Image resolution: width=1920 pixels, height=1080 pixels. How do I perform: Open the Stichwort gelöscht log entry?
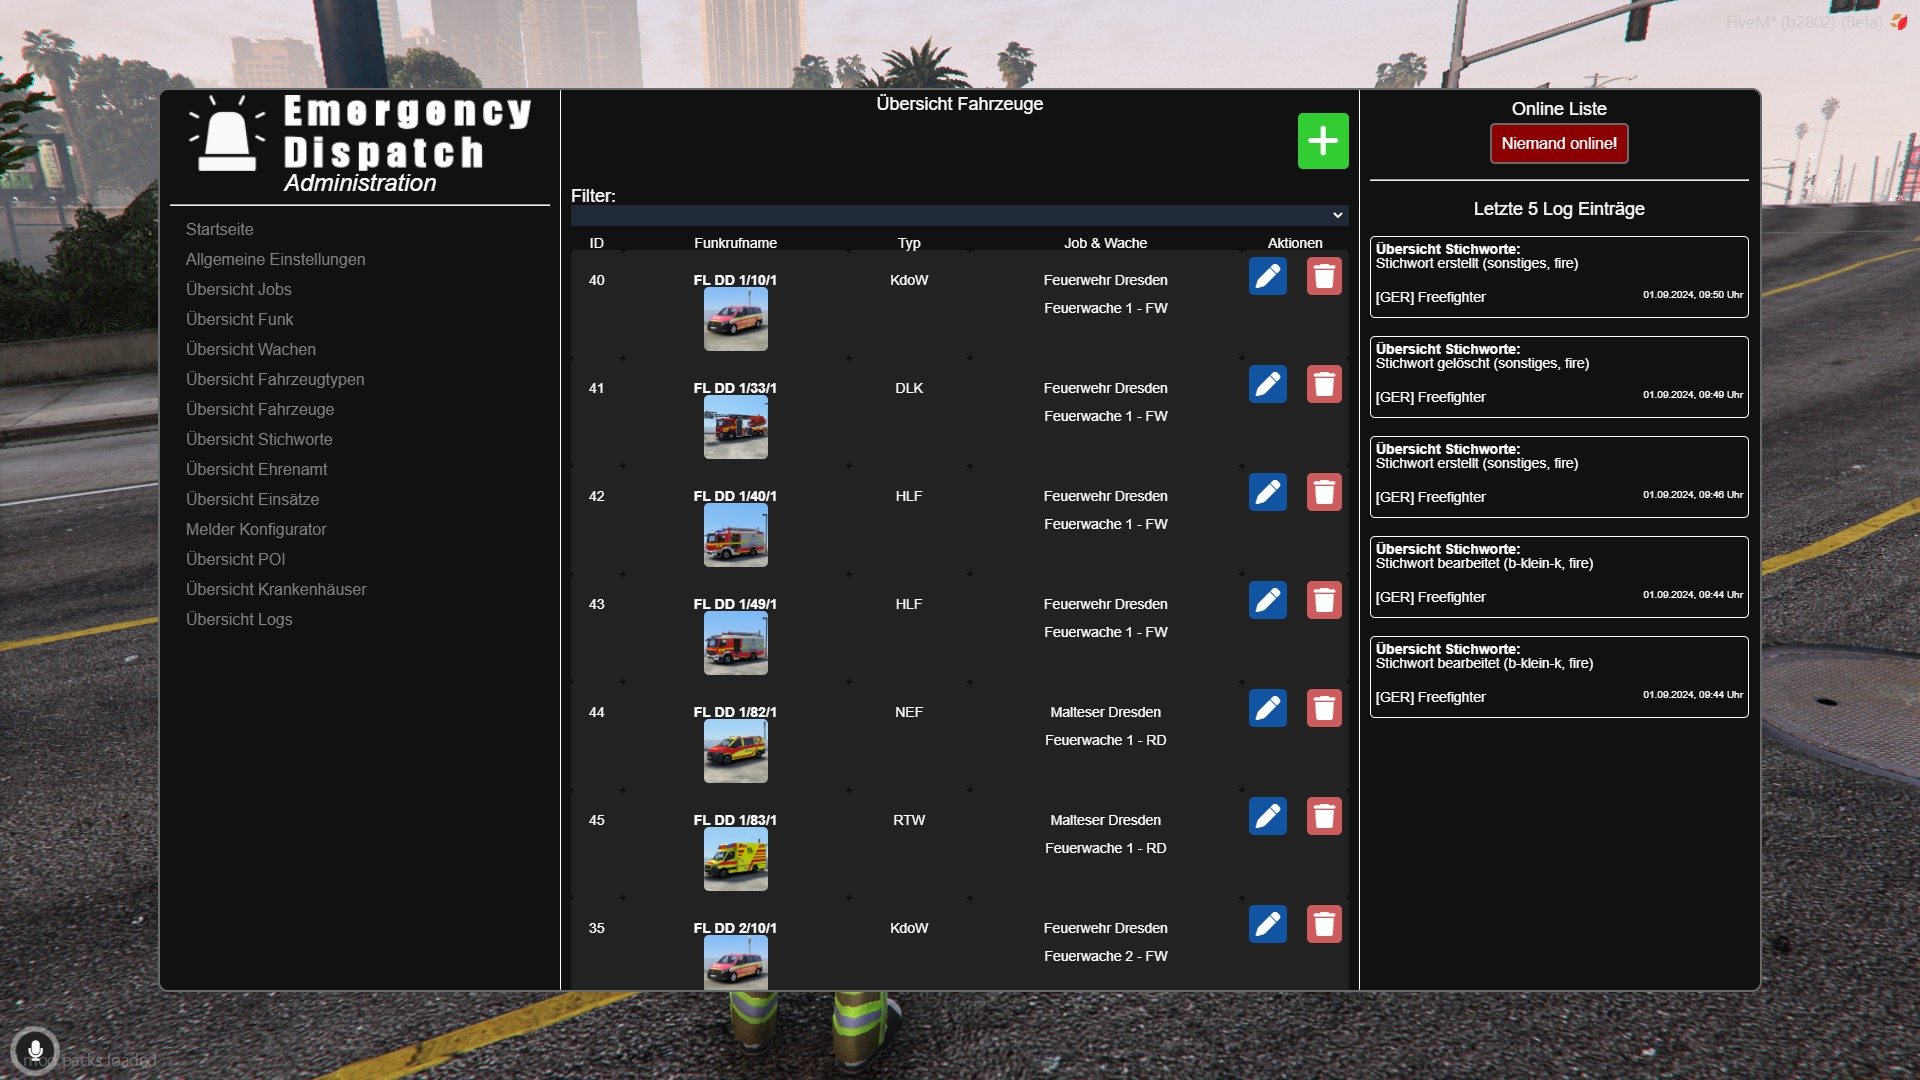point(1558,377)
